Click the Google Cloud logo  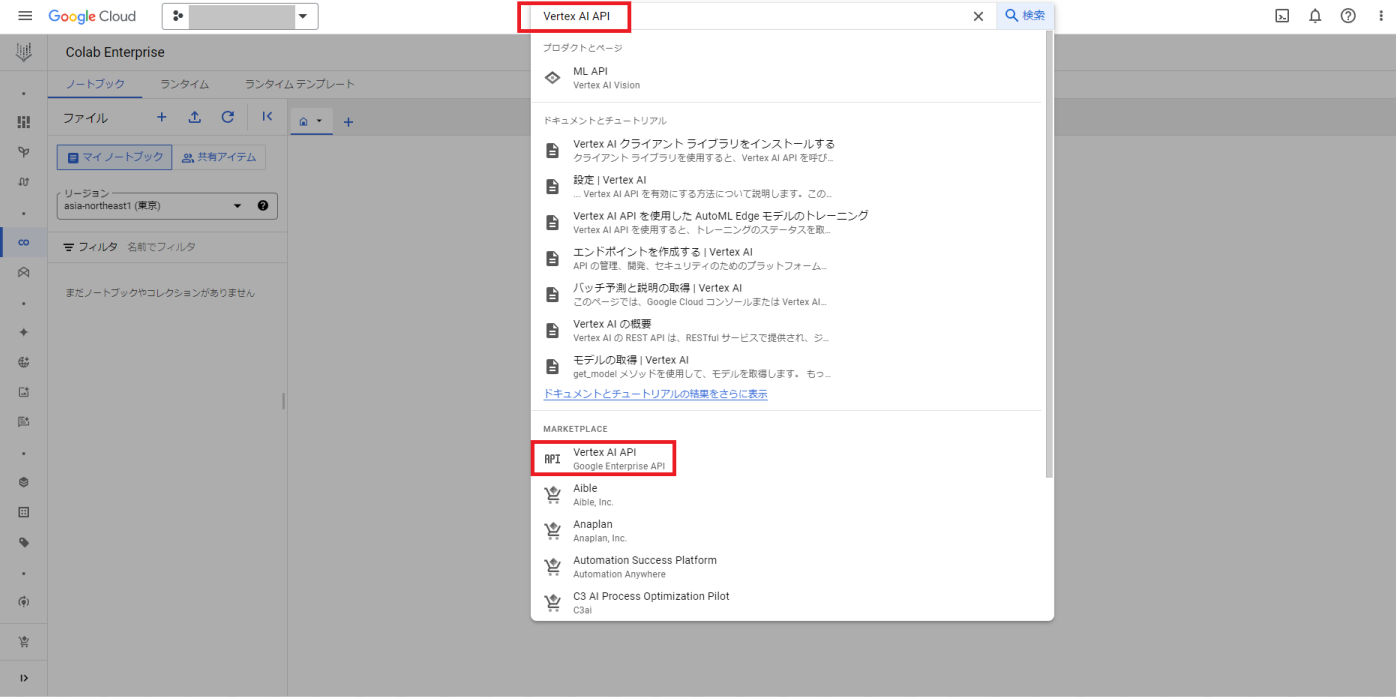(92, 16)
